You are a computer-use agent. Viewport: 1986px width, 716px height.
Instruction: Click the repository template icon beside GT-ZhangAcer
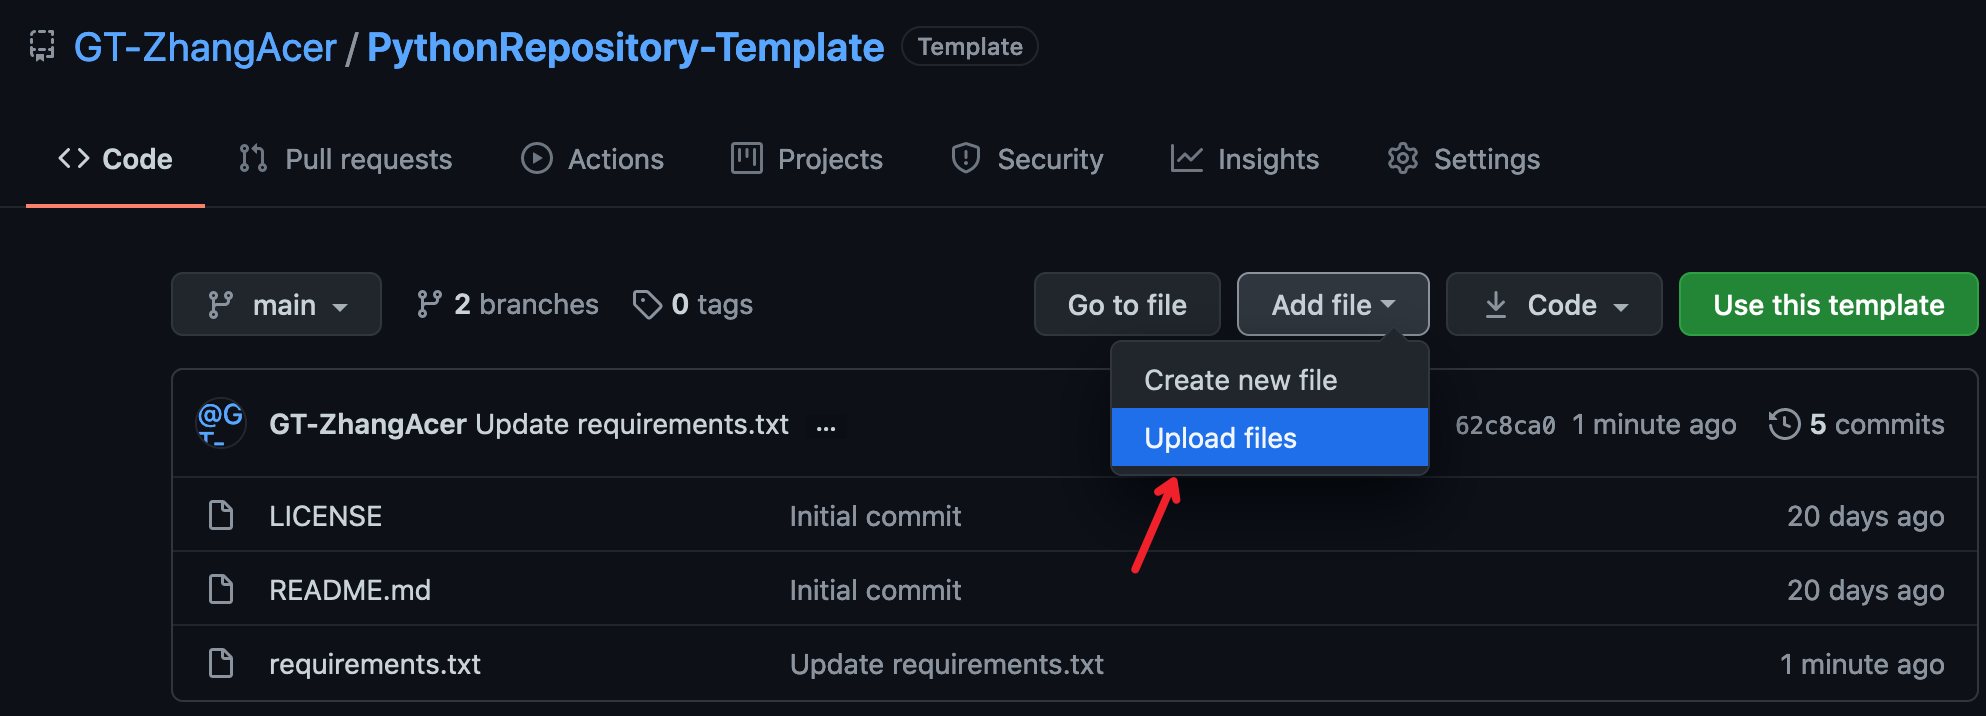pos(42,46)
